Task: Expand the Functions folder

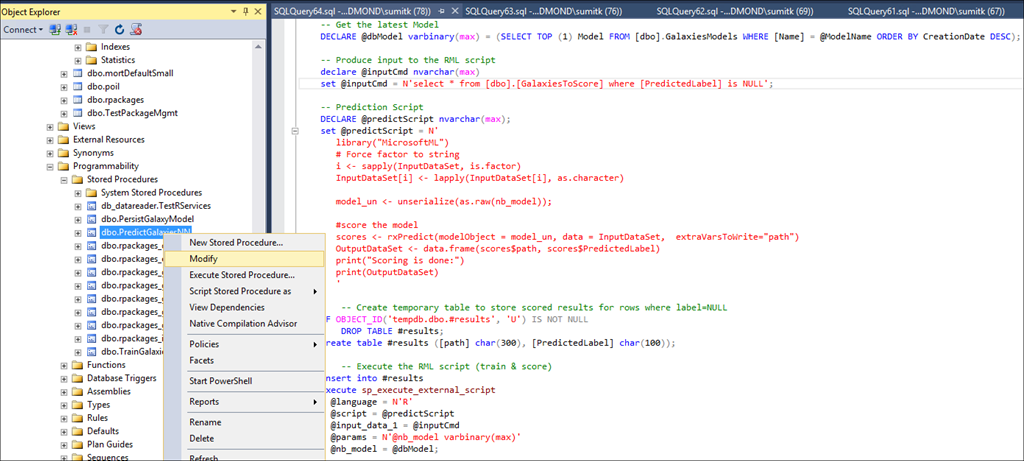Action: pos(64,365)
